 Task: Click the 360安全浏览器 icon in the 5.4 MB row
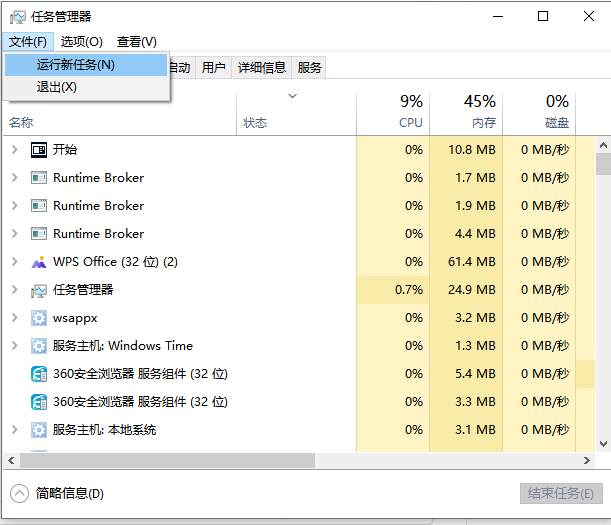pyautogui.click(x=39, y=374)
